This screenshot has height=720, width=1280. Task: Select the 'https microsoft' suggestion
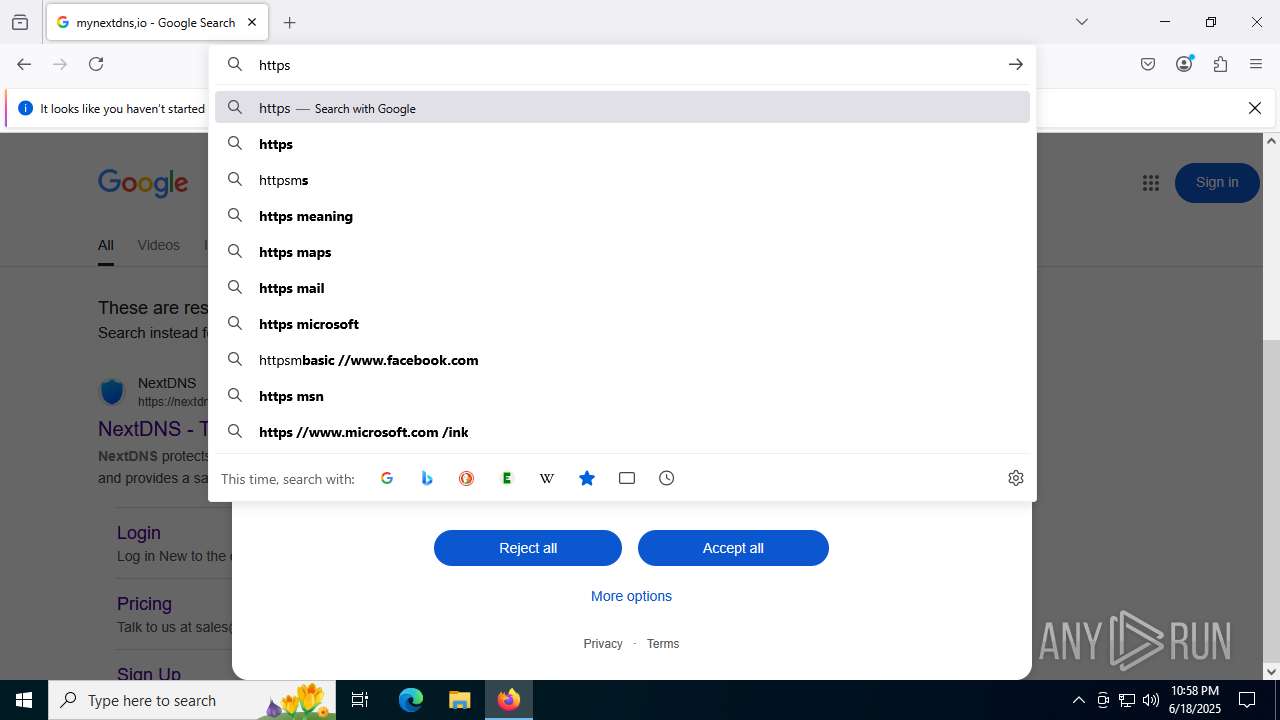[622, 324]
